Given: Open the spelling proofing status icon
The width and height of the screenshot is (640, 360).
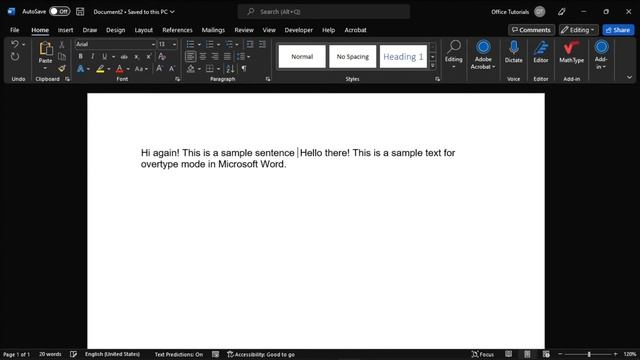Looking at the screenshot, I should (73, 354).
